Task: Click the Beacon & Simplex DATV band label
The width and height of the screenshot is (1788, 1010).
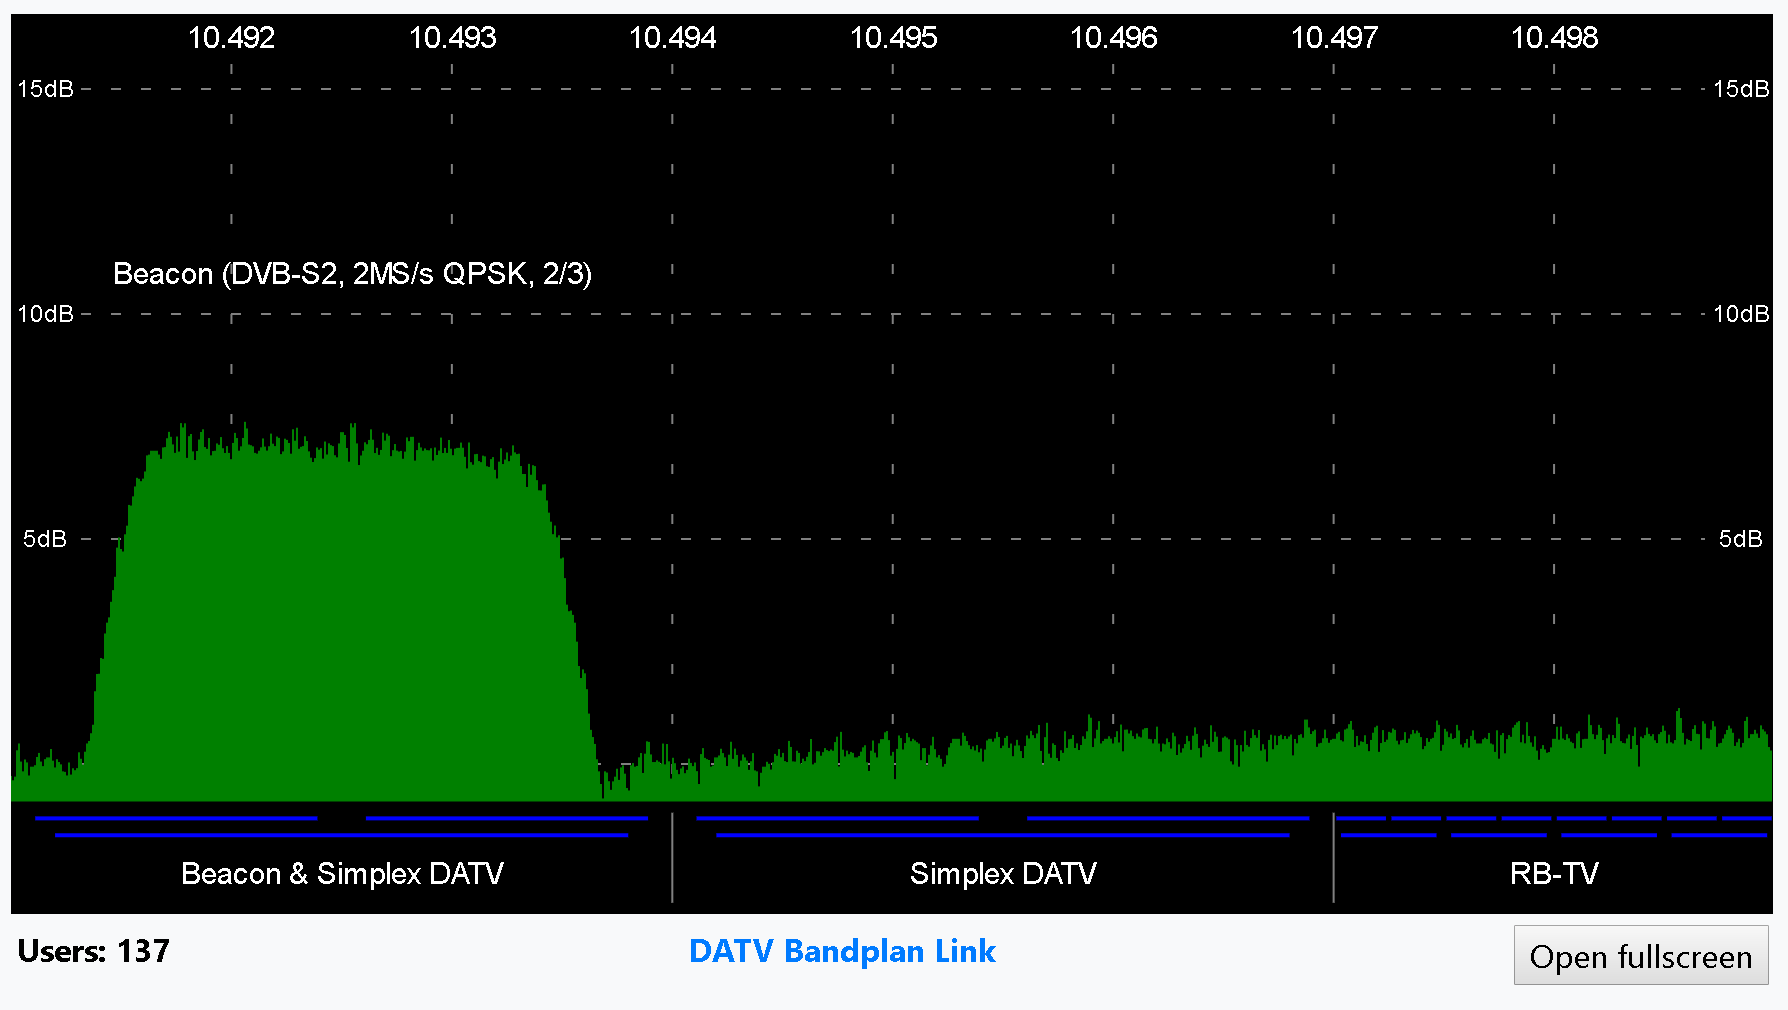Action: click(x=342, y=873)
